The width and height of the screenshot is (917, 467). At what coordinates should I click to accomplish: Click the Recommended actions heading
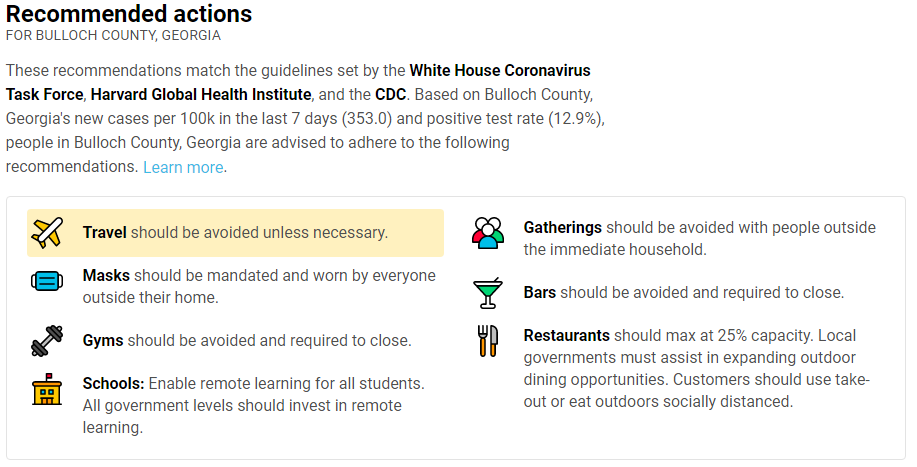(x=129, y=13)
